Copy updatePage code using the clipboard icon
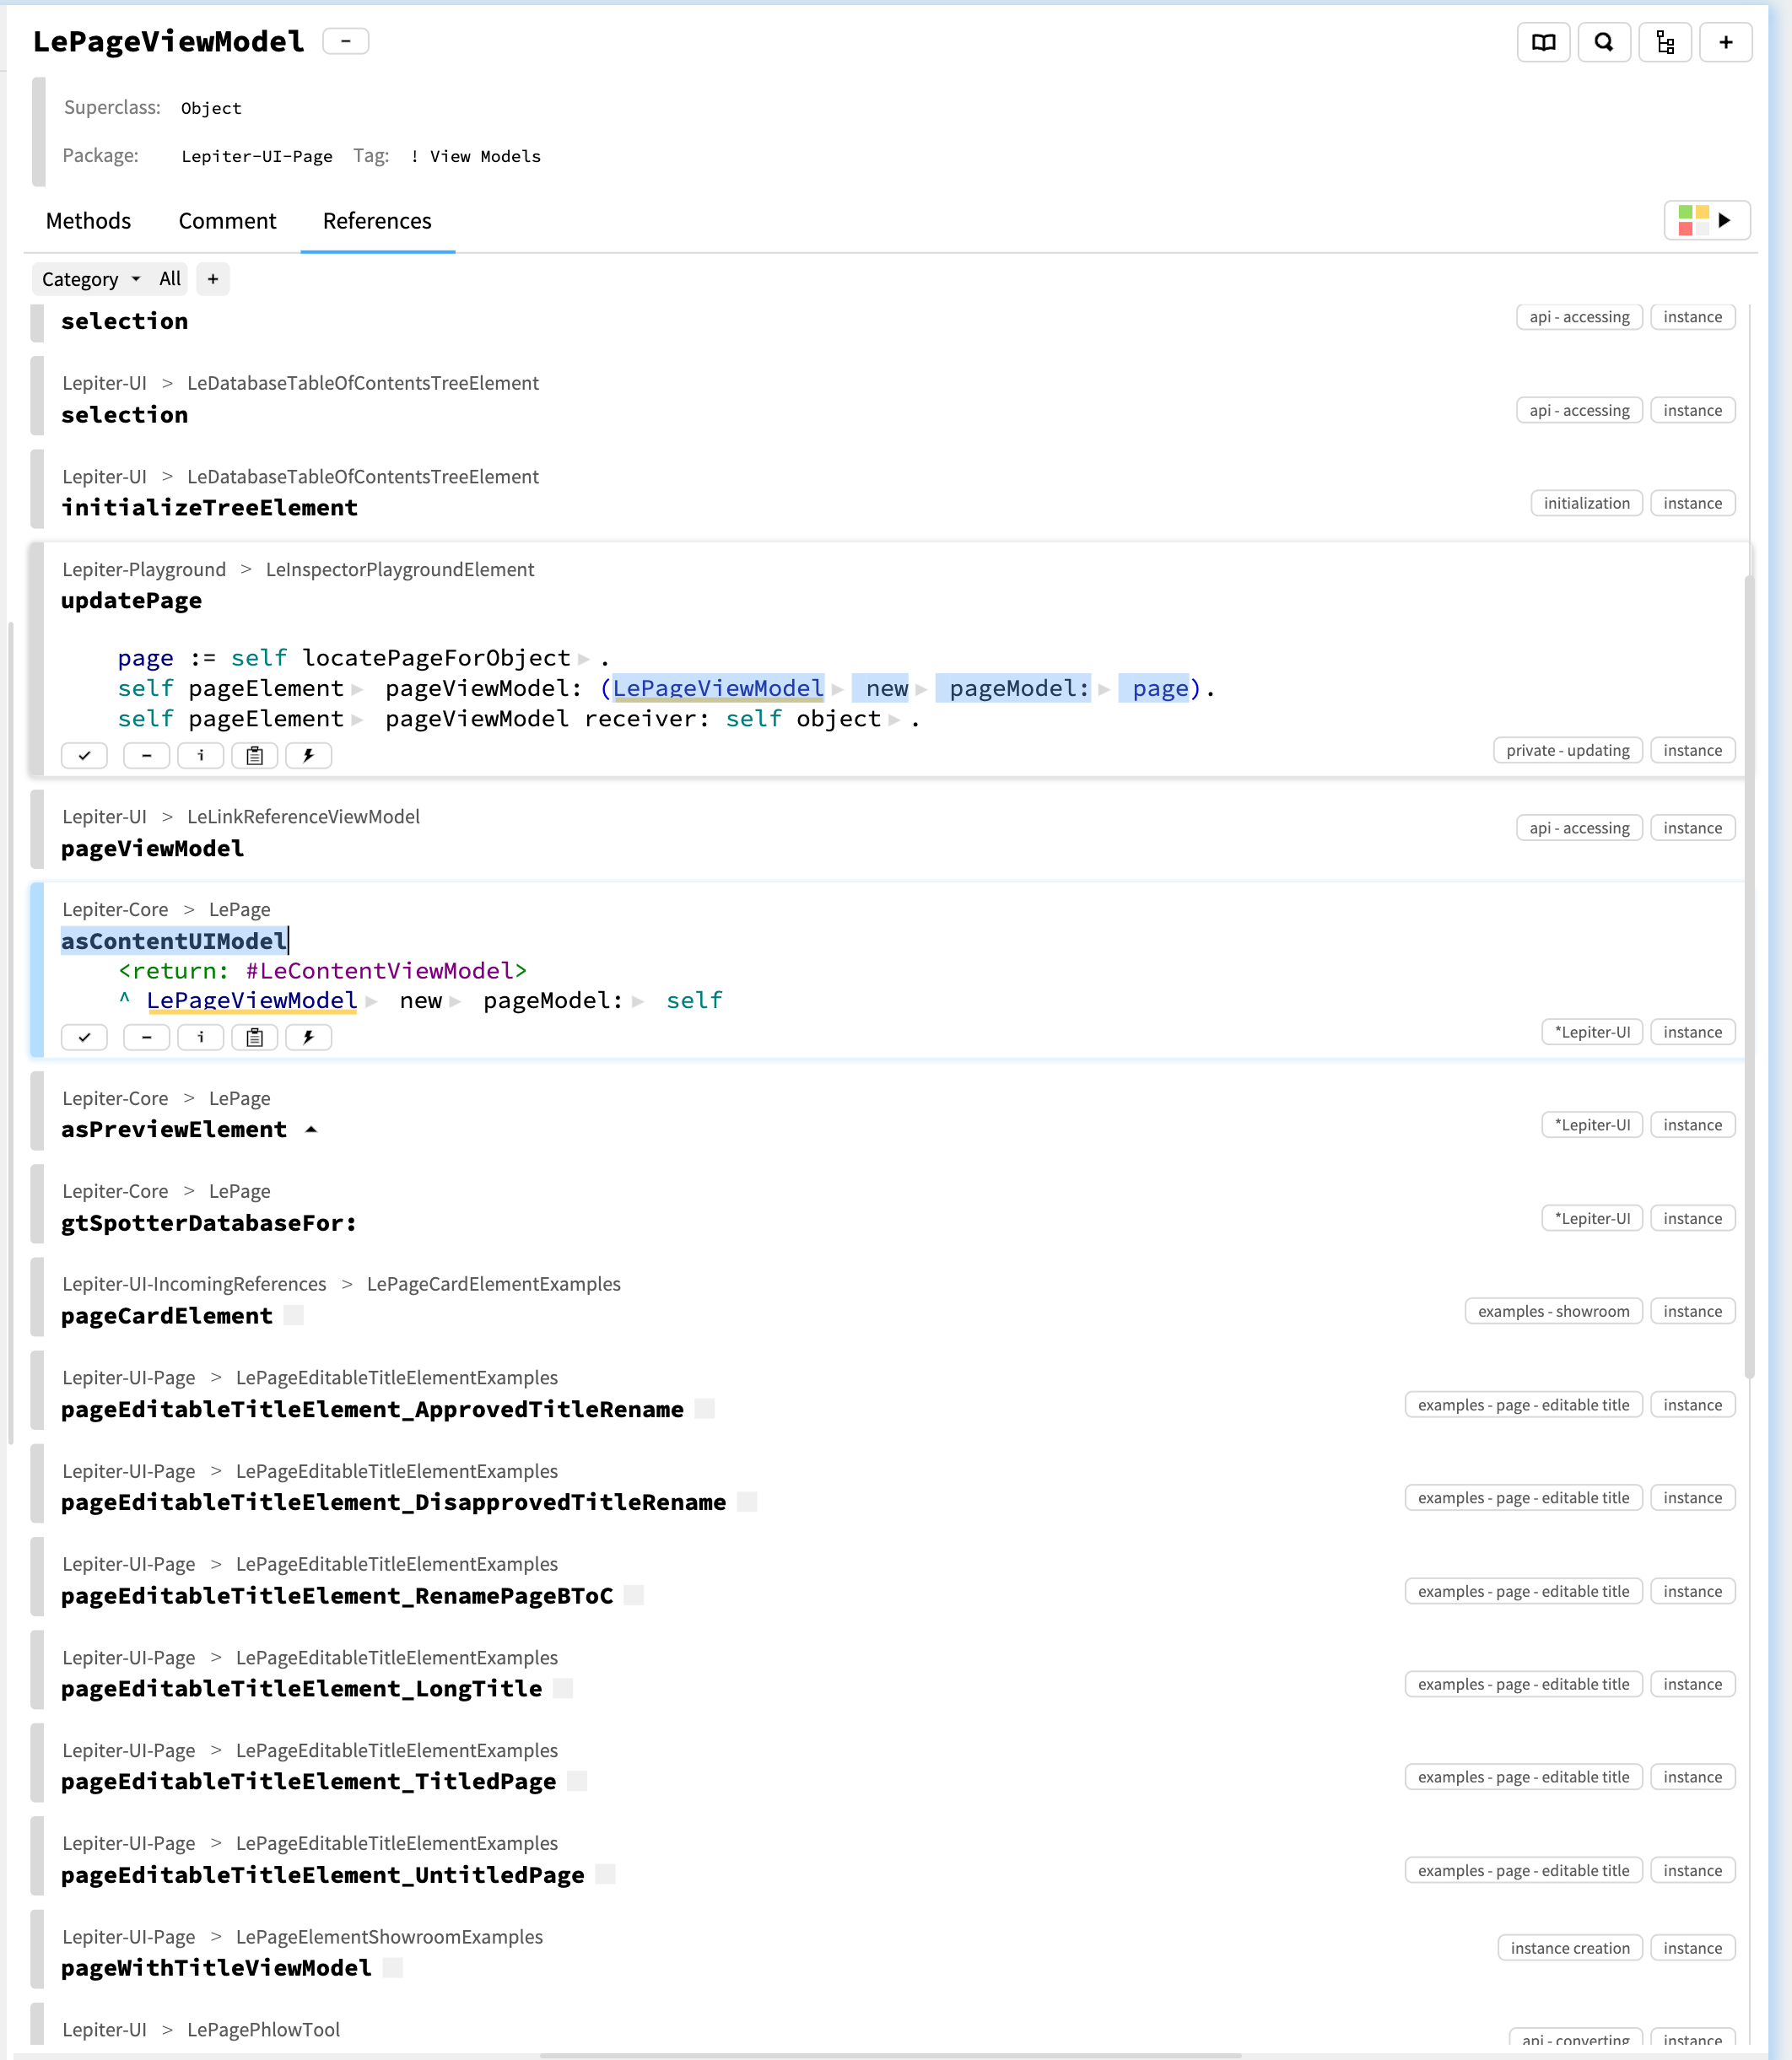Screen dimensions: 1792x2060 [x=254, y=755]
